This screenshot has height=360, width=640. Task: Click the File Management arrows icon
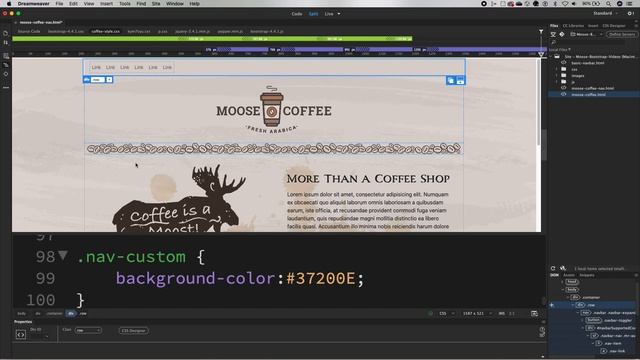(6, 42)
